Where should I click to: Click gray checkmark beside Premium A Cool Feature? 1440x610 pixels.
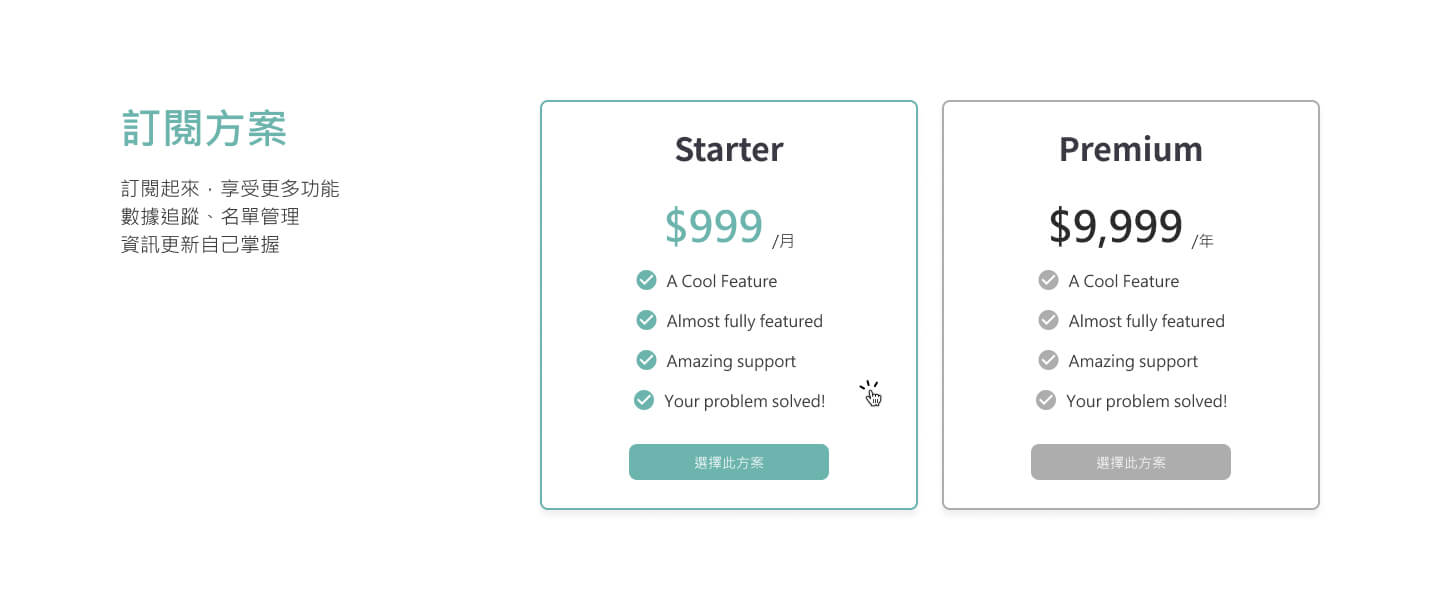click(1048, 280)
